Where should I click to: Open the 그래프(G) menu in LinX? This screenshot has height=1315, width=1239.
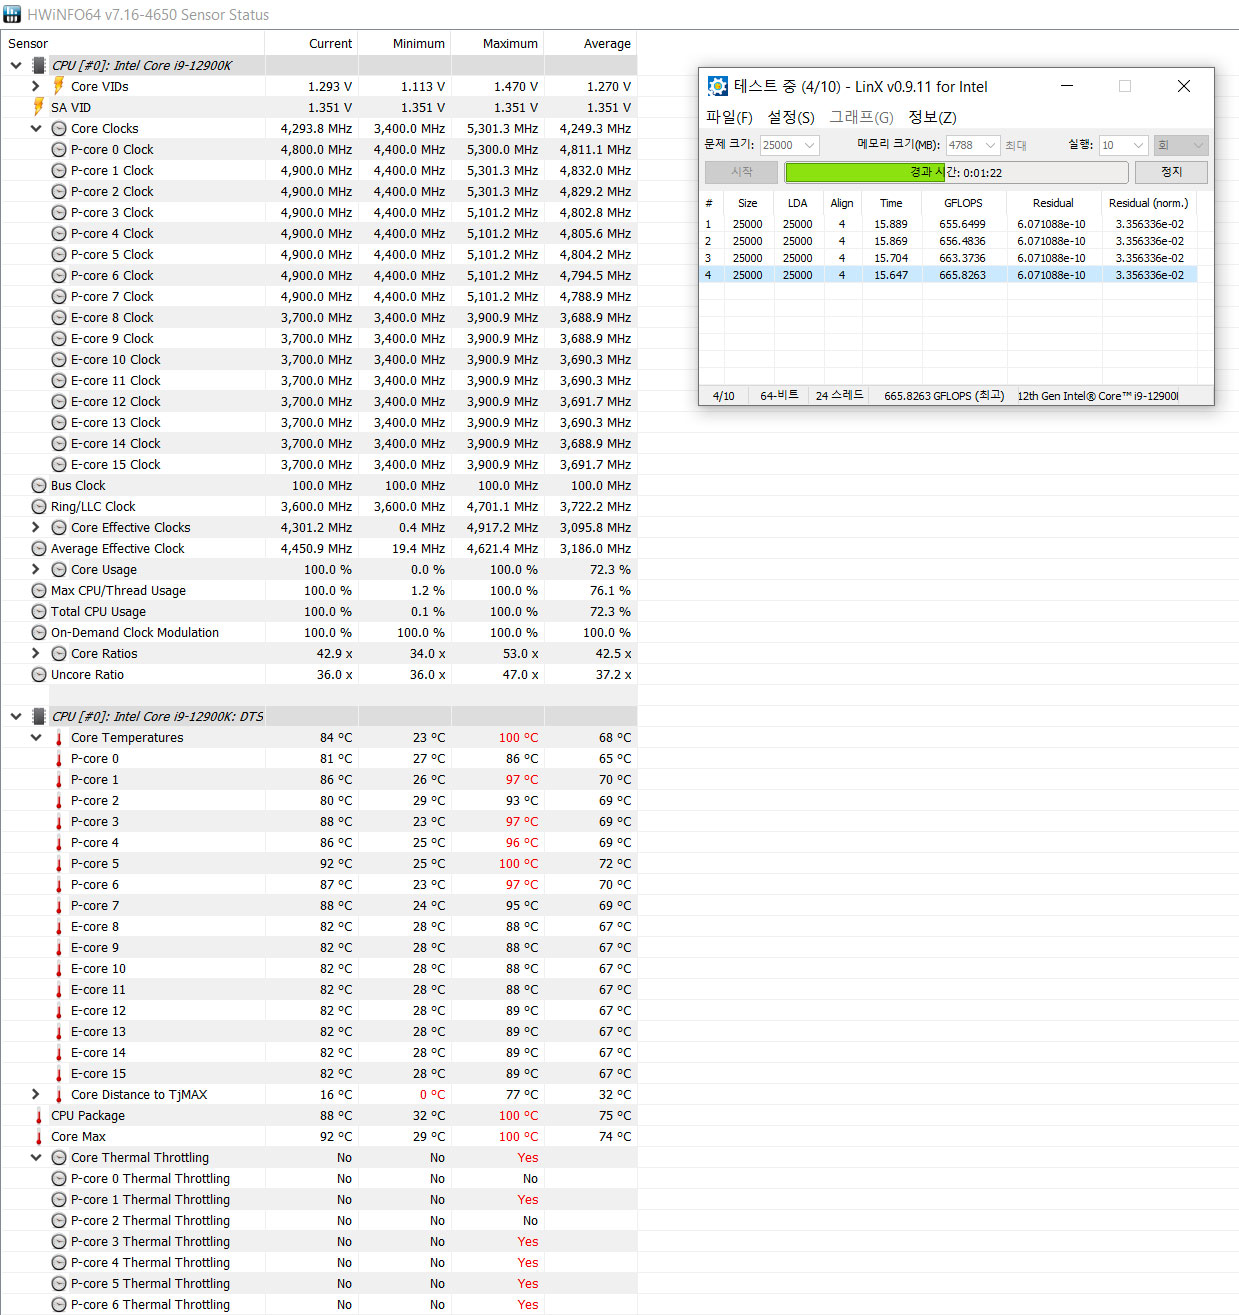pos(861,117)
